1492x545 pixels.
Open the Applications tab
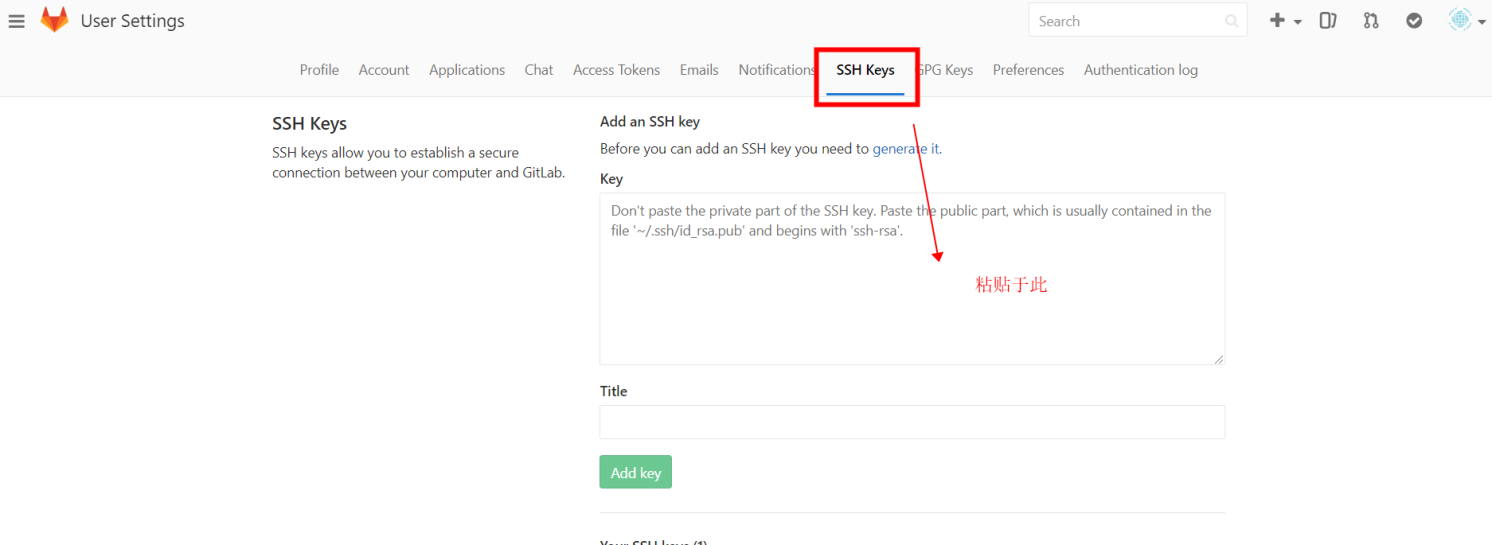pyautogui.click(x=467, y=70)
